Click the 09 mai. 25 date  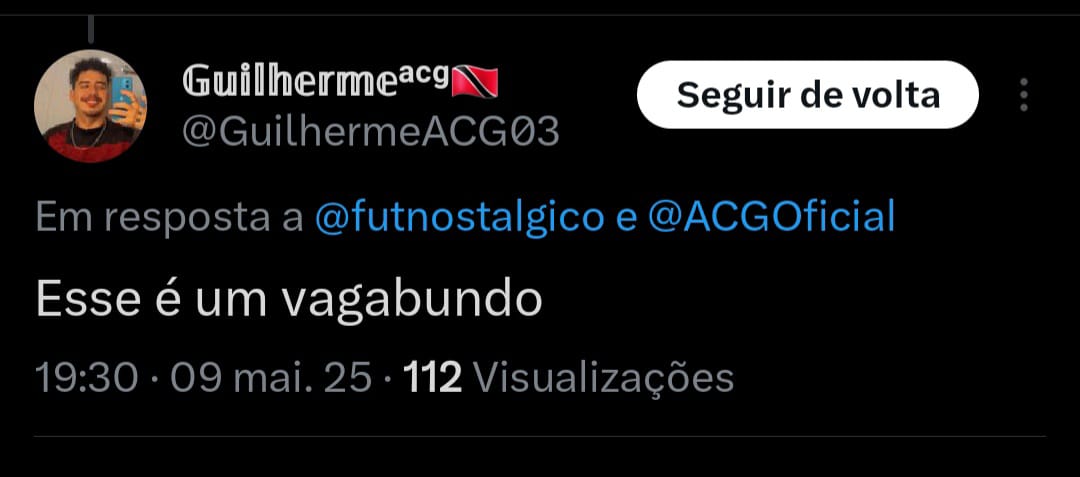click(271, 379)
